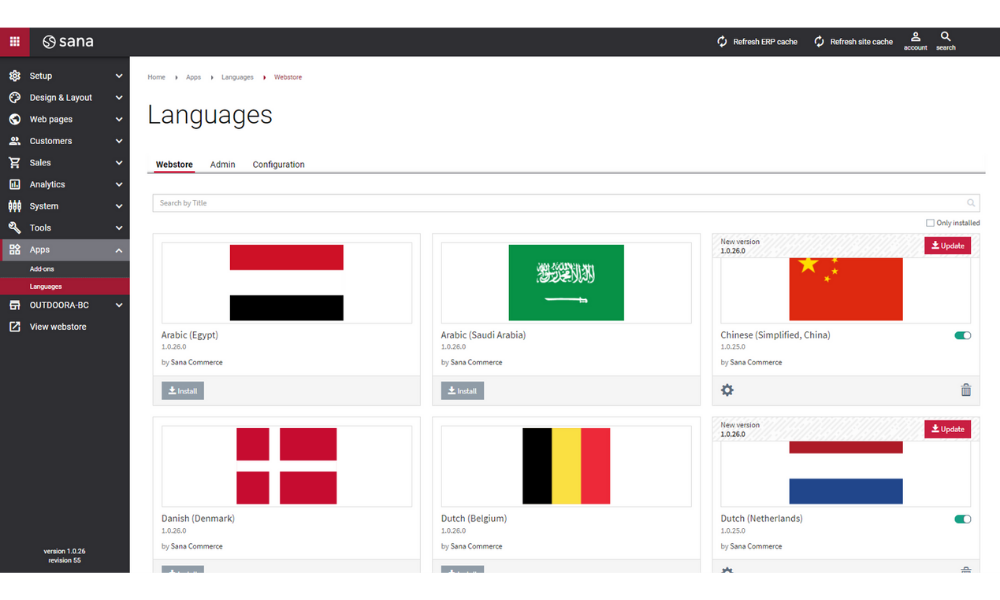Image resolution: width=1000 pixels, height=600 pixels.
Task: Click the Danish (Denmark) title text
Action: [198, 518]
